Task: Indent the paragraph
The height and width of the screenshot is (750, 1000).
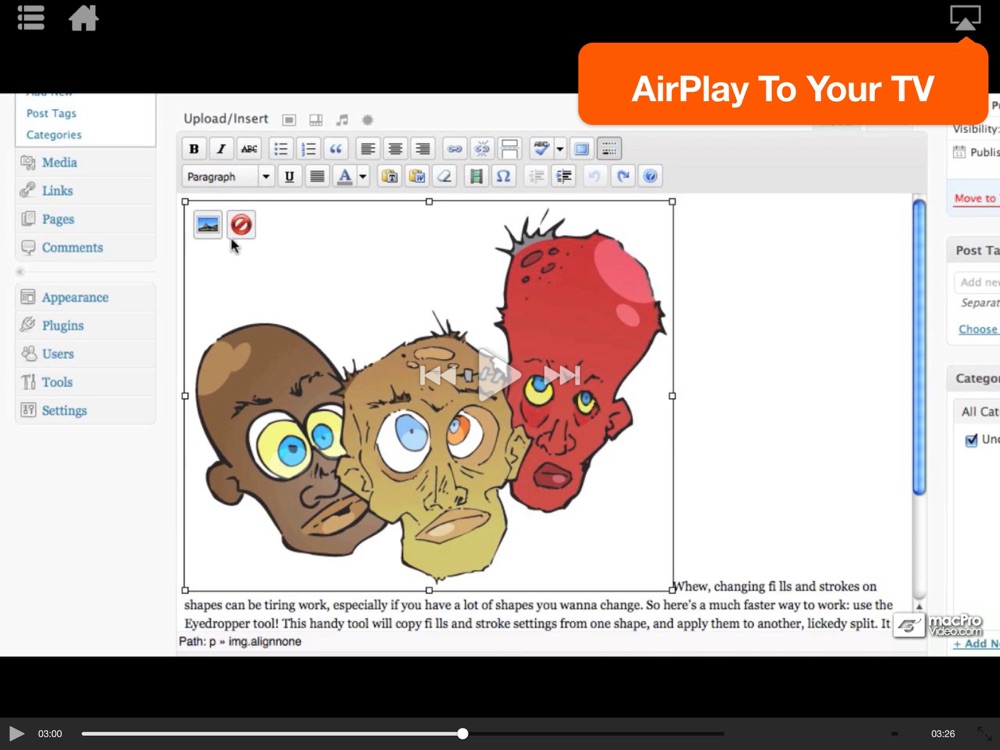Action: tap(564, 176)
